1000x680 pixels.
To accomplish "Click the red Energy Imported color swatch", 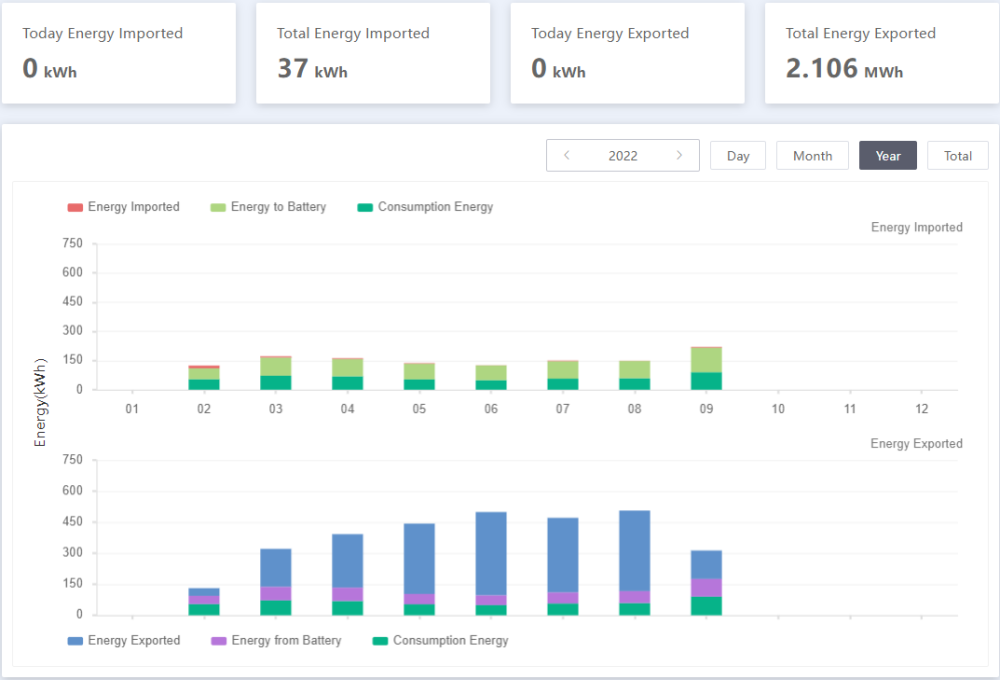I will pyautogui.click(x=75, y=207).
